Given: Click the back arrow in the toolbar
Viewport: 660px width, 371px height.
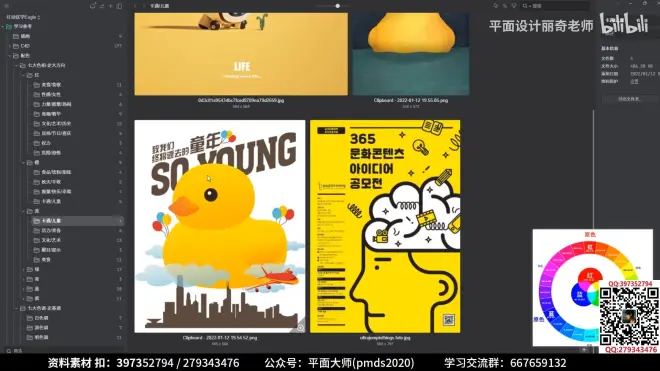Looking at the screenshot, I should pyautogui.click(x=135, y=6).
